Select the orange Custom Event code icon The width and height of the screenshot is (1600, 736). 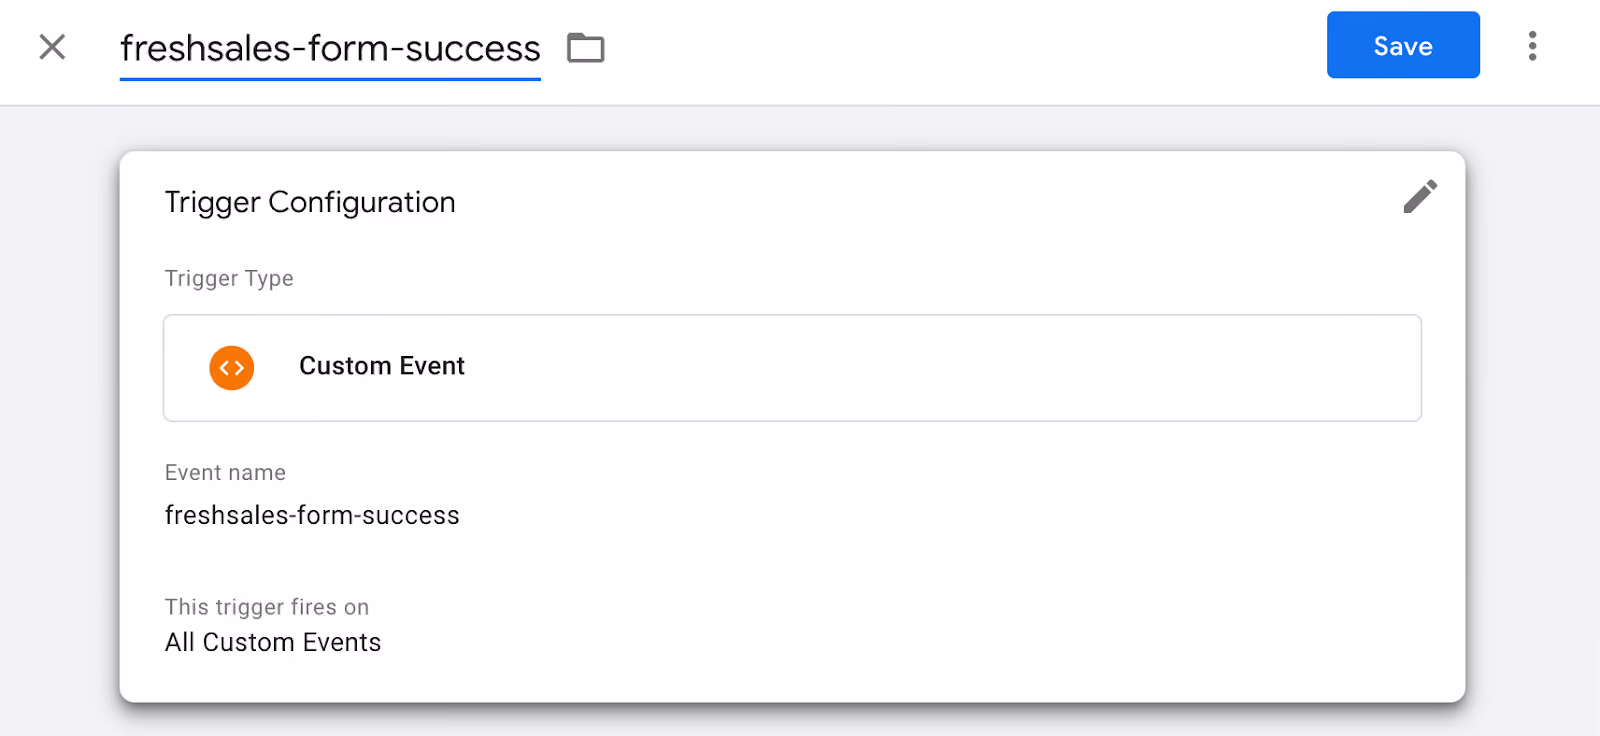[x=232, y=368]
